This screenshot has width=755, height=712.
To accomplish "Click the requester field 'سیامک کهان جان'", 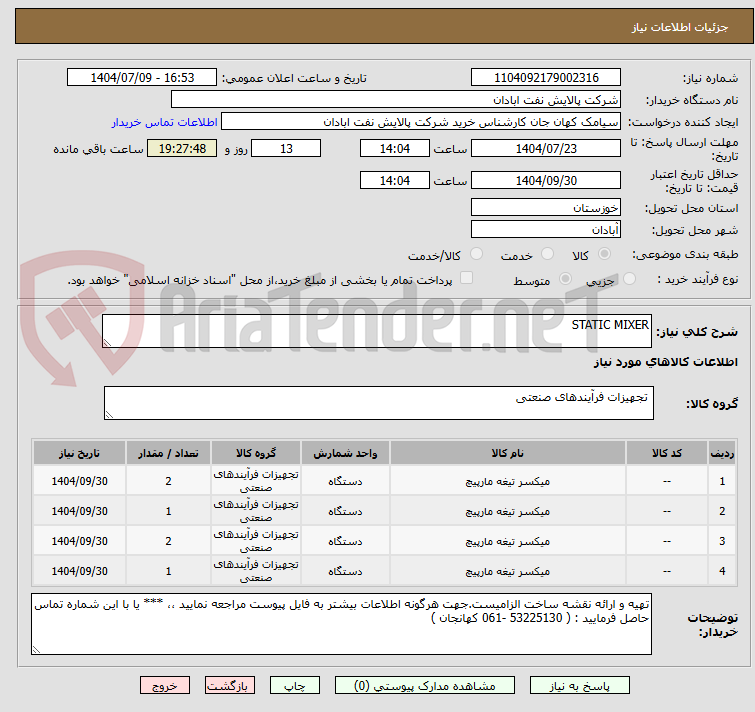I will click(421, 122).
